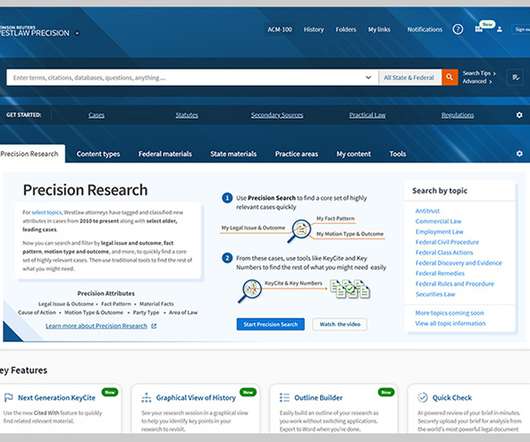Focus the main search text field
The image size is (530, 442).
(186, 77)
